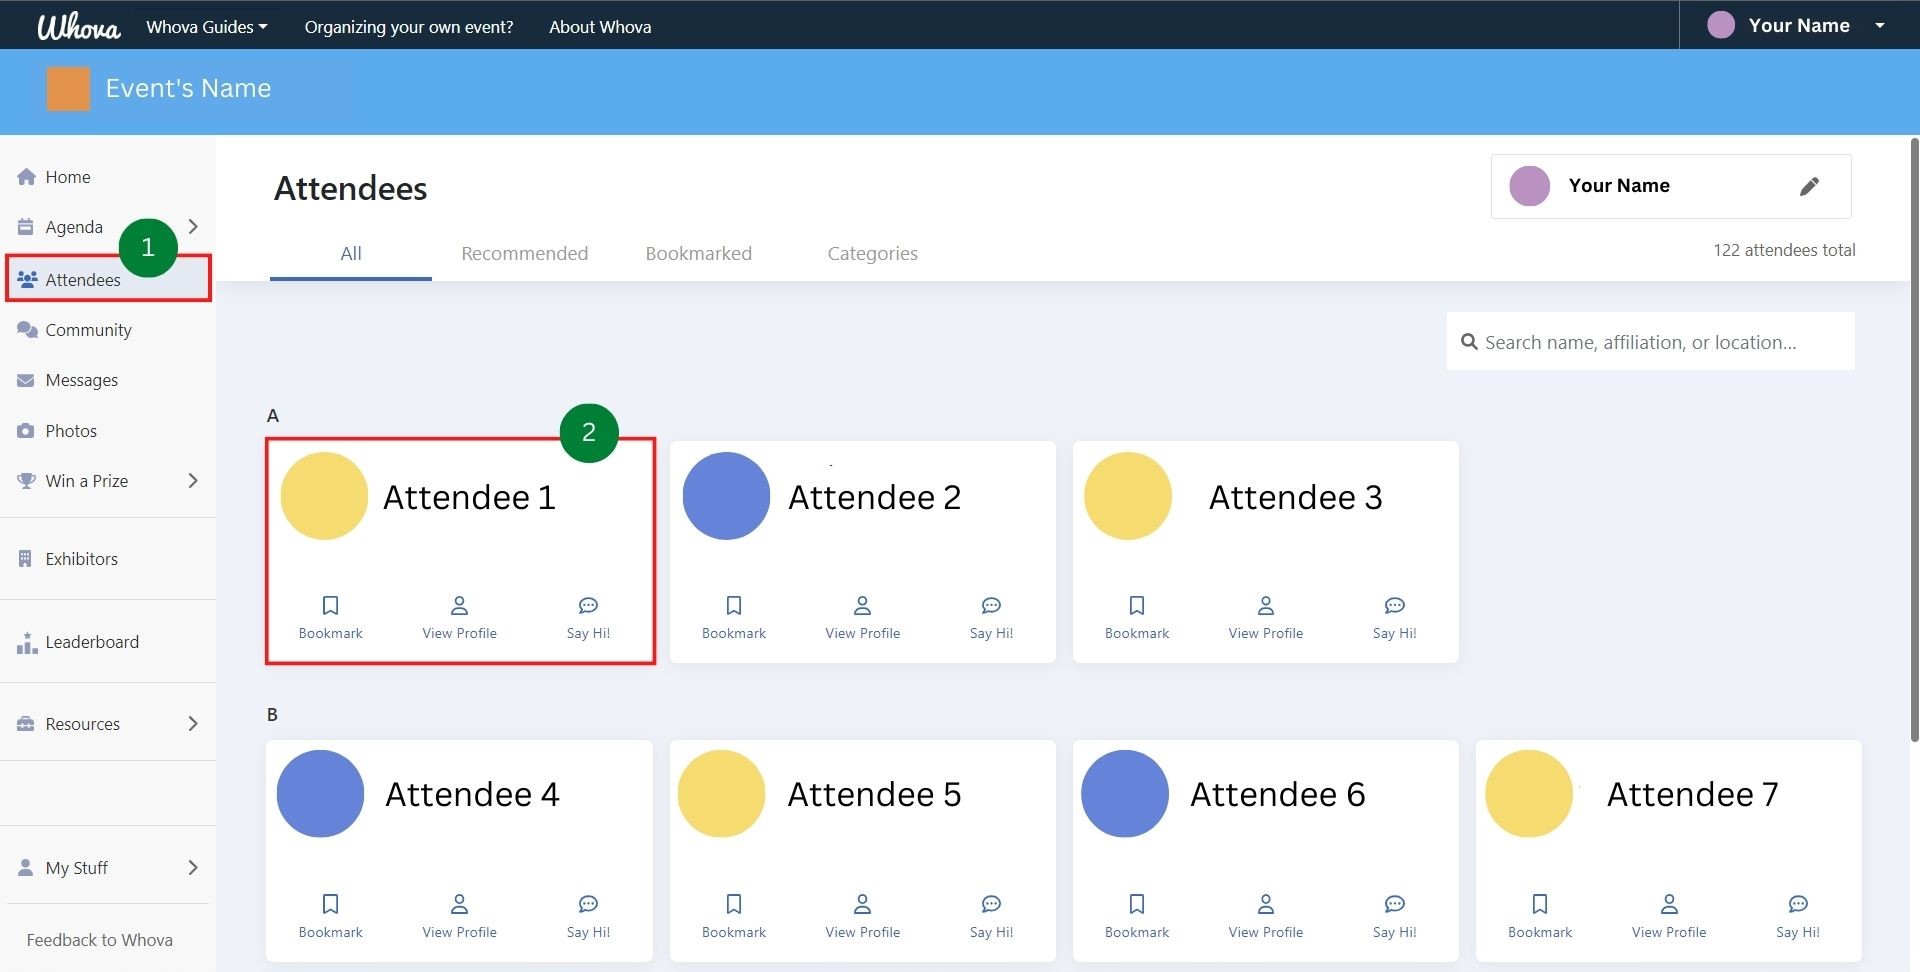Viewport: 1920px width, 972px height.
Task: Click Say Hi! icon for Attendee 3
Action: point(1394,606)
